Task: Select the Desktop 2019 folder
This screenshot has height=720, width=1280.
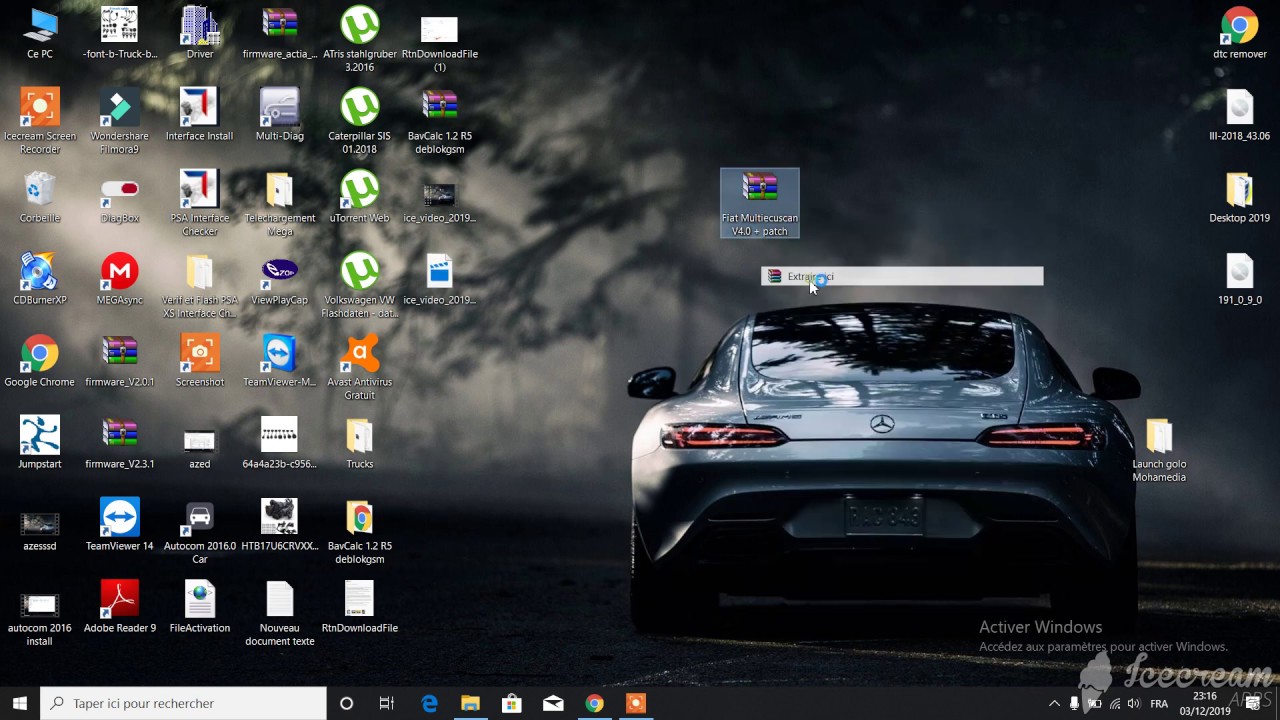Action: (1240, 197)
